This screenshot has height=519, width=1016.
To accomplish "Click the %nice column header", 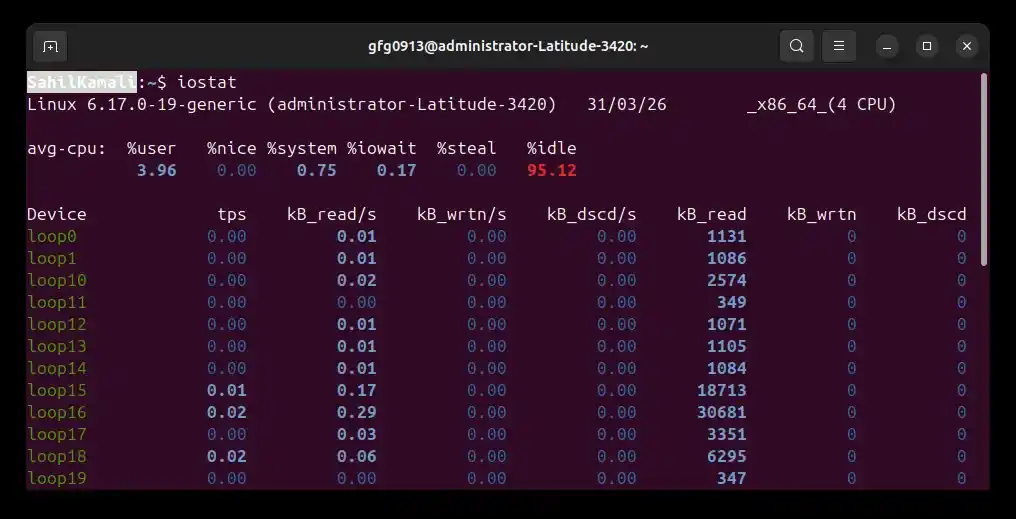I will point(232,148).
